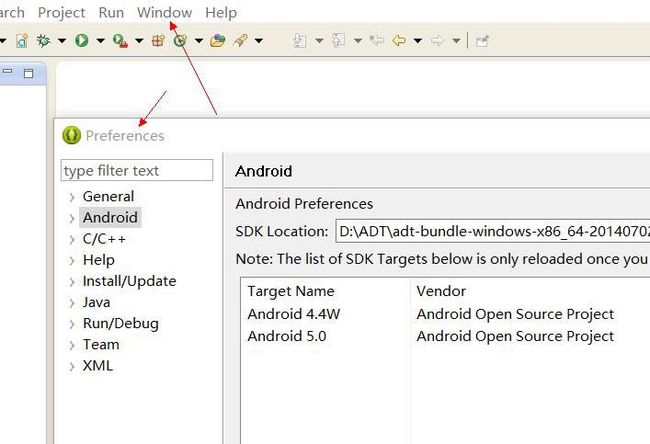Click the Next Annotation toolbar icon
This screenshot has width=650, height=444.
tap(300, 41)
